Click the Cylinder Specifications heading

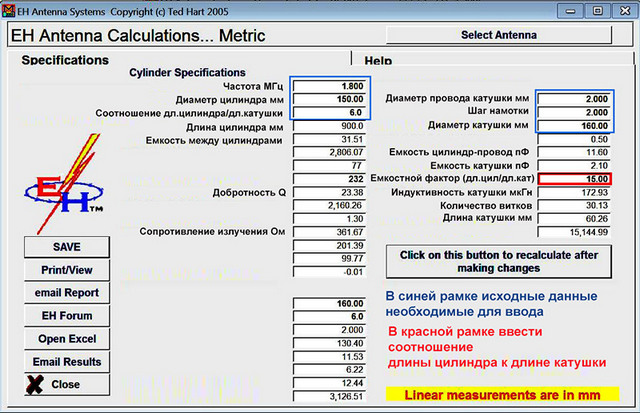pos(187,73)
